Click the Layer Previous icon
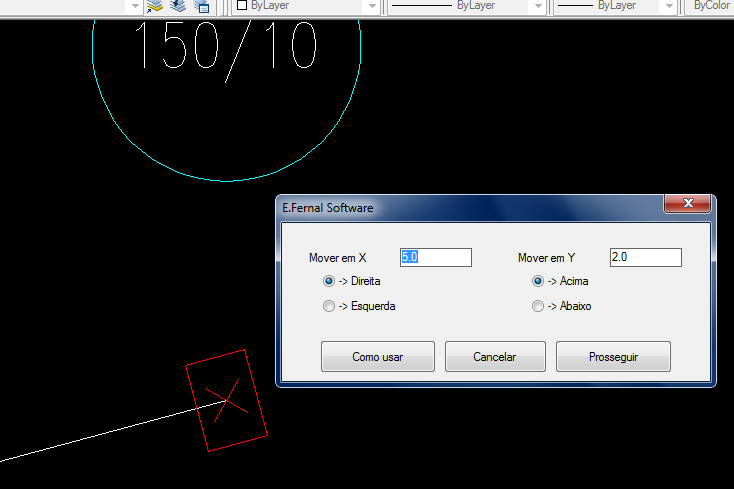This screenshot has width=734, height=489. point(178,6)
